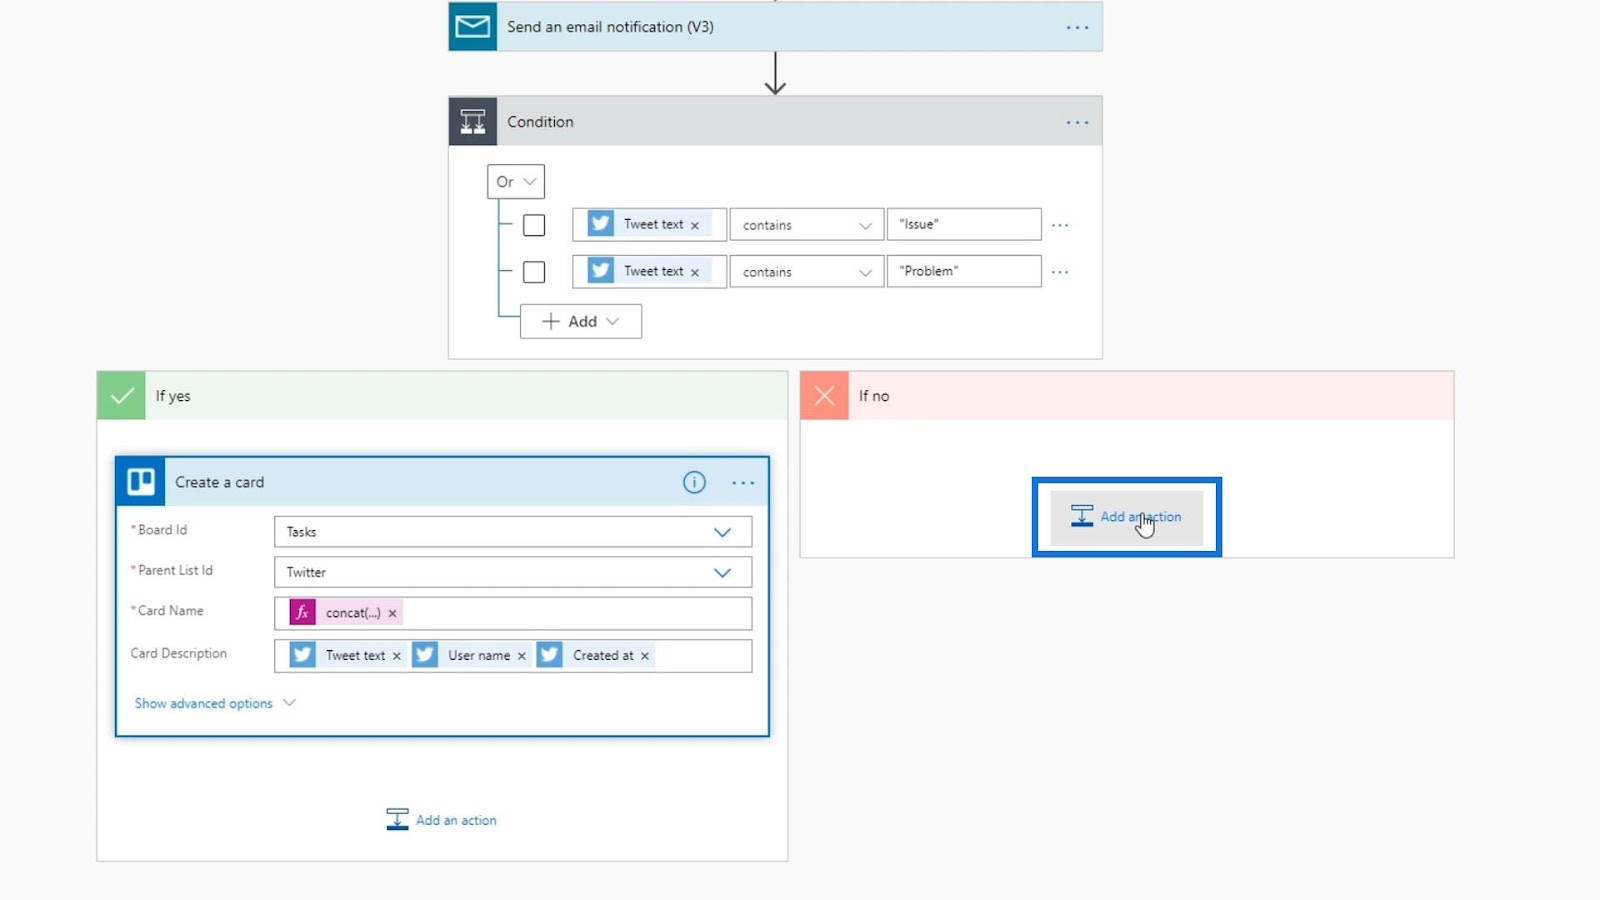Open the Board Id dropdown showing Tasks

(x=513, y=532)
